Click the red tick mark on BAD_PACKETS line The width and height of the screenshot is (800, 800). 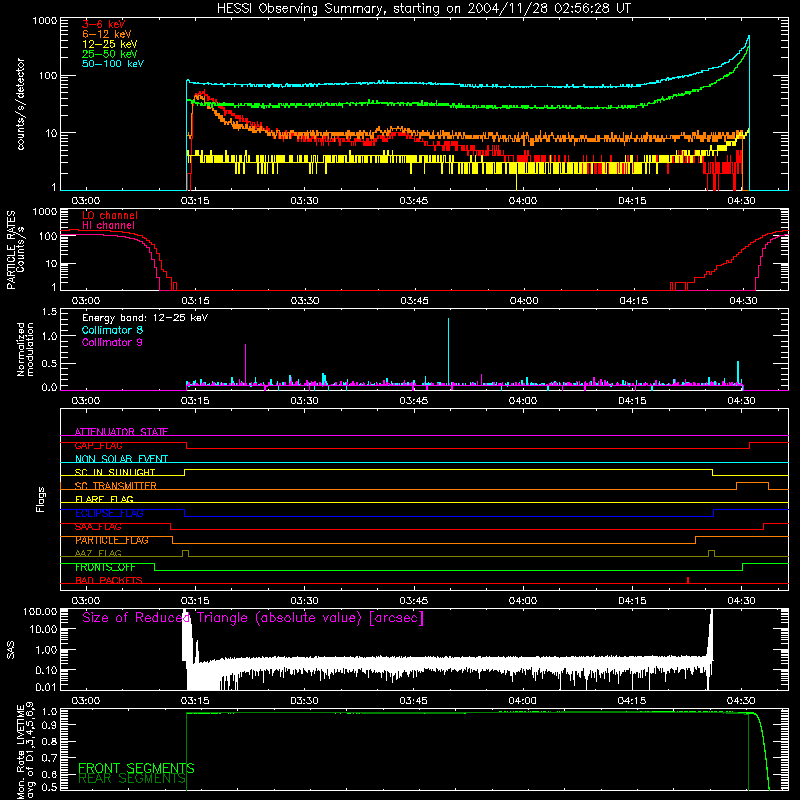point(688,580)
